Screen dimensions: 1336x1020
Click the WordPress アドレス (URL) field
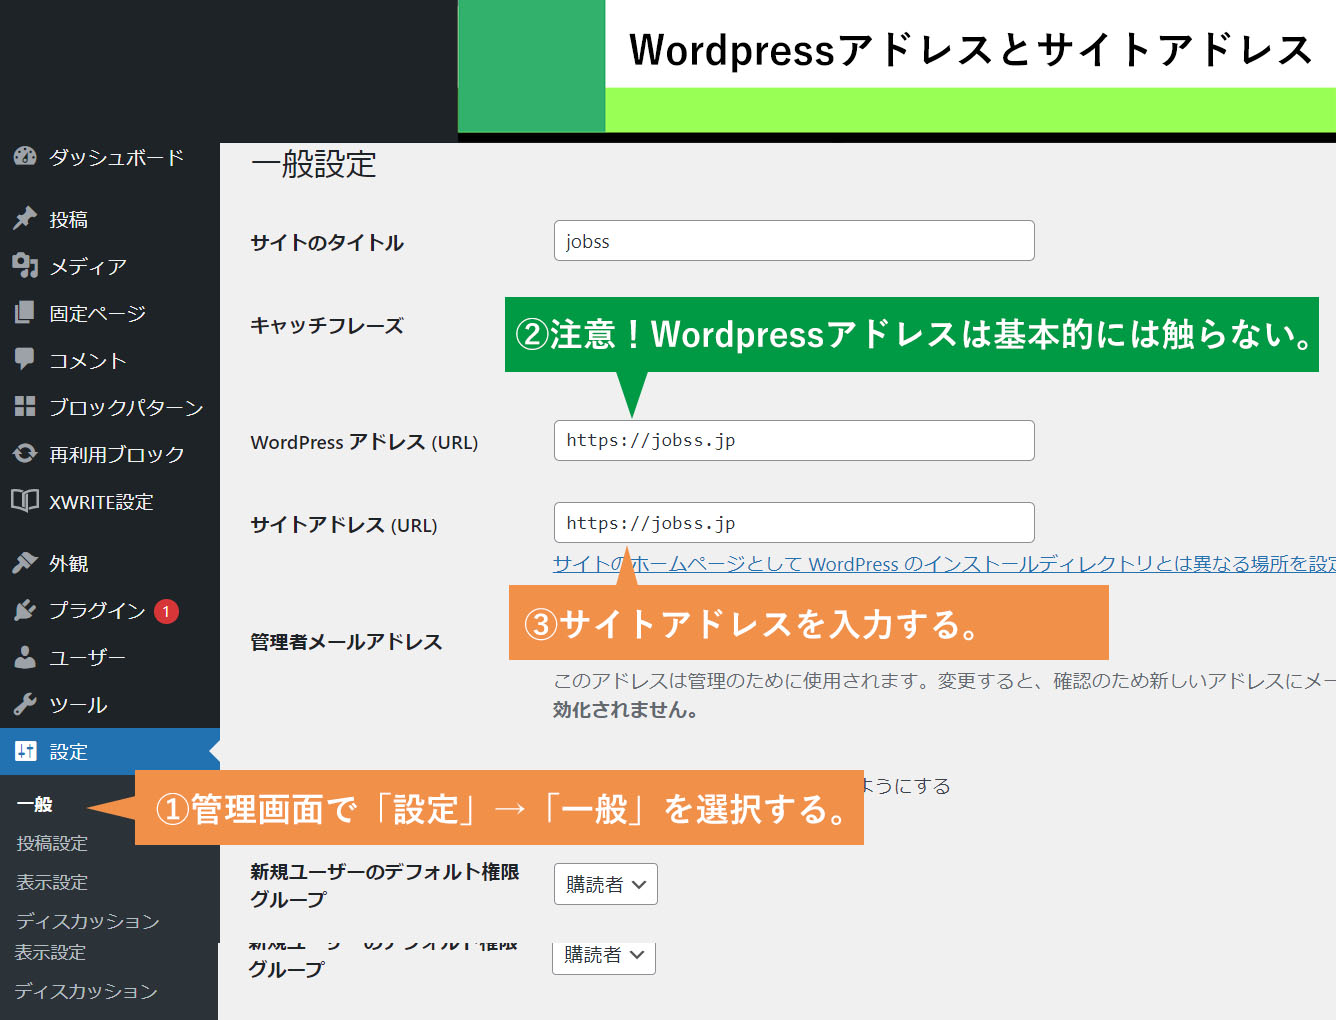point(794,440)
